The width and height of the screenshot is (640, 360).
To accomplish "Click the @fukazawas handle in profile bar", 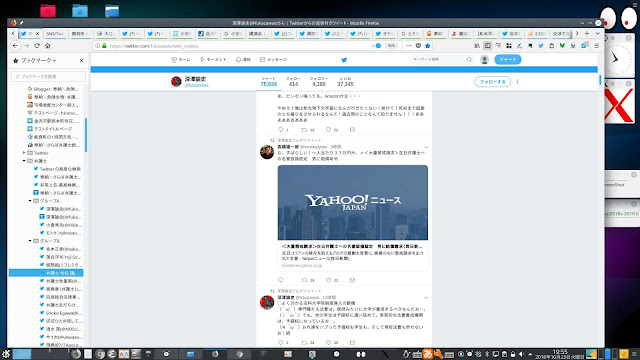I will [x=196, y=85].
